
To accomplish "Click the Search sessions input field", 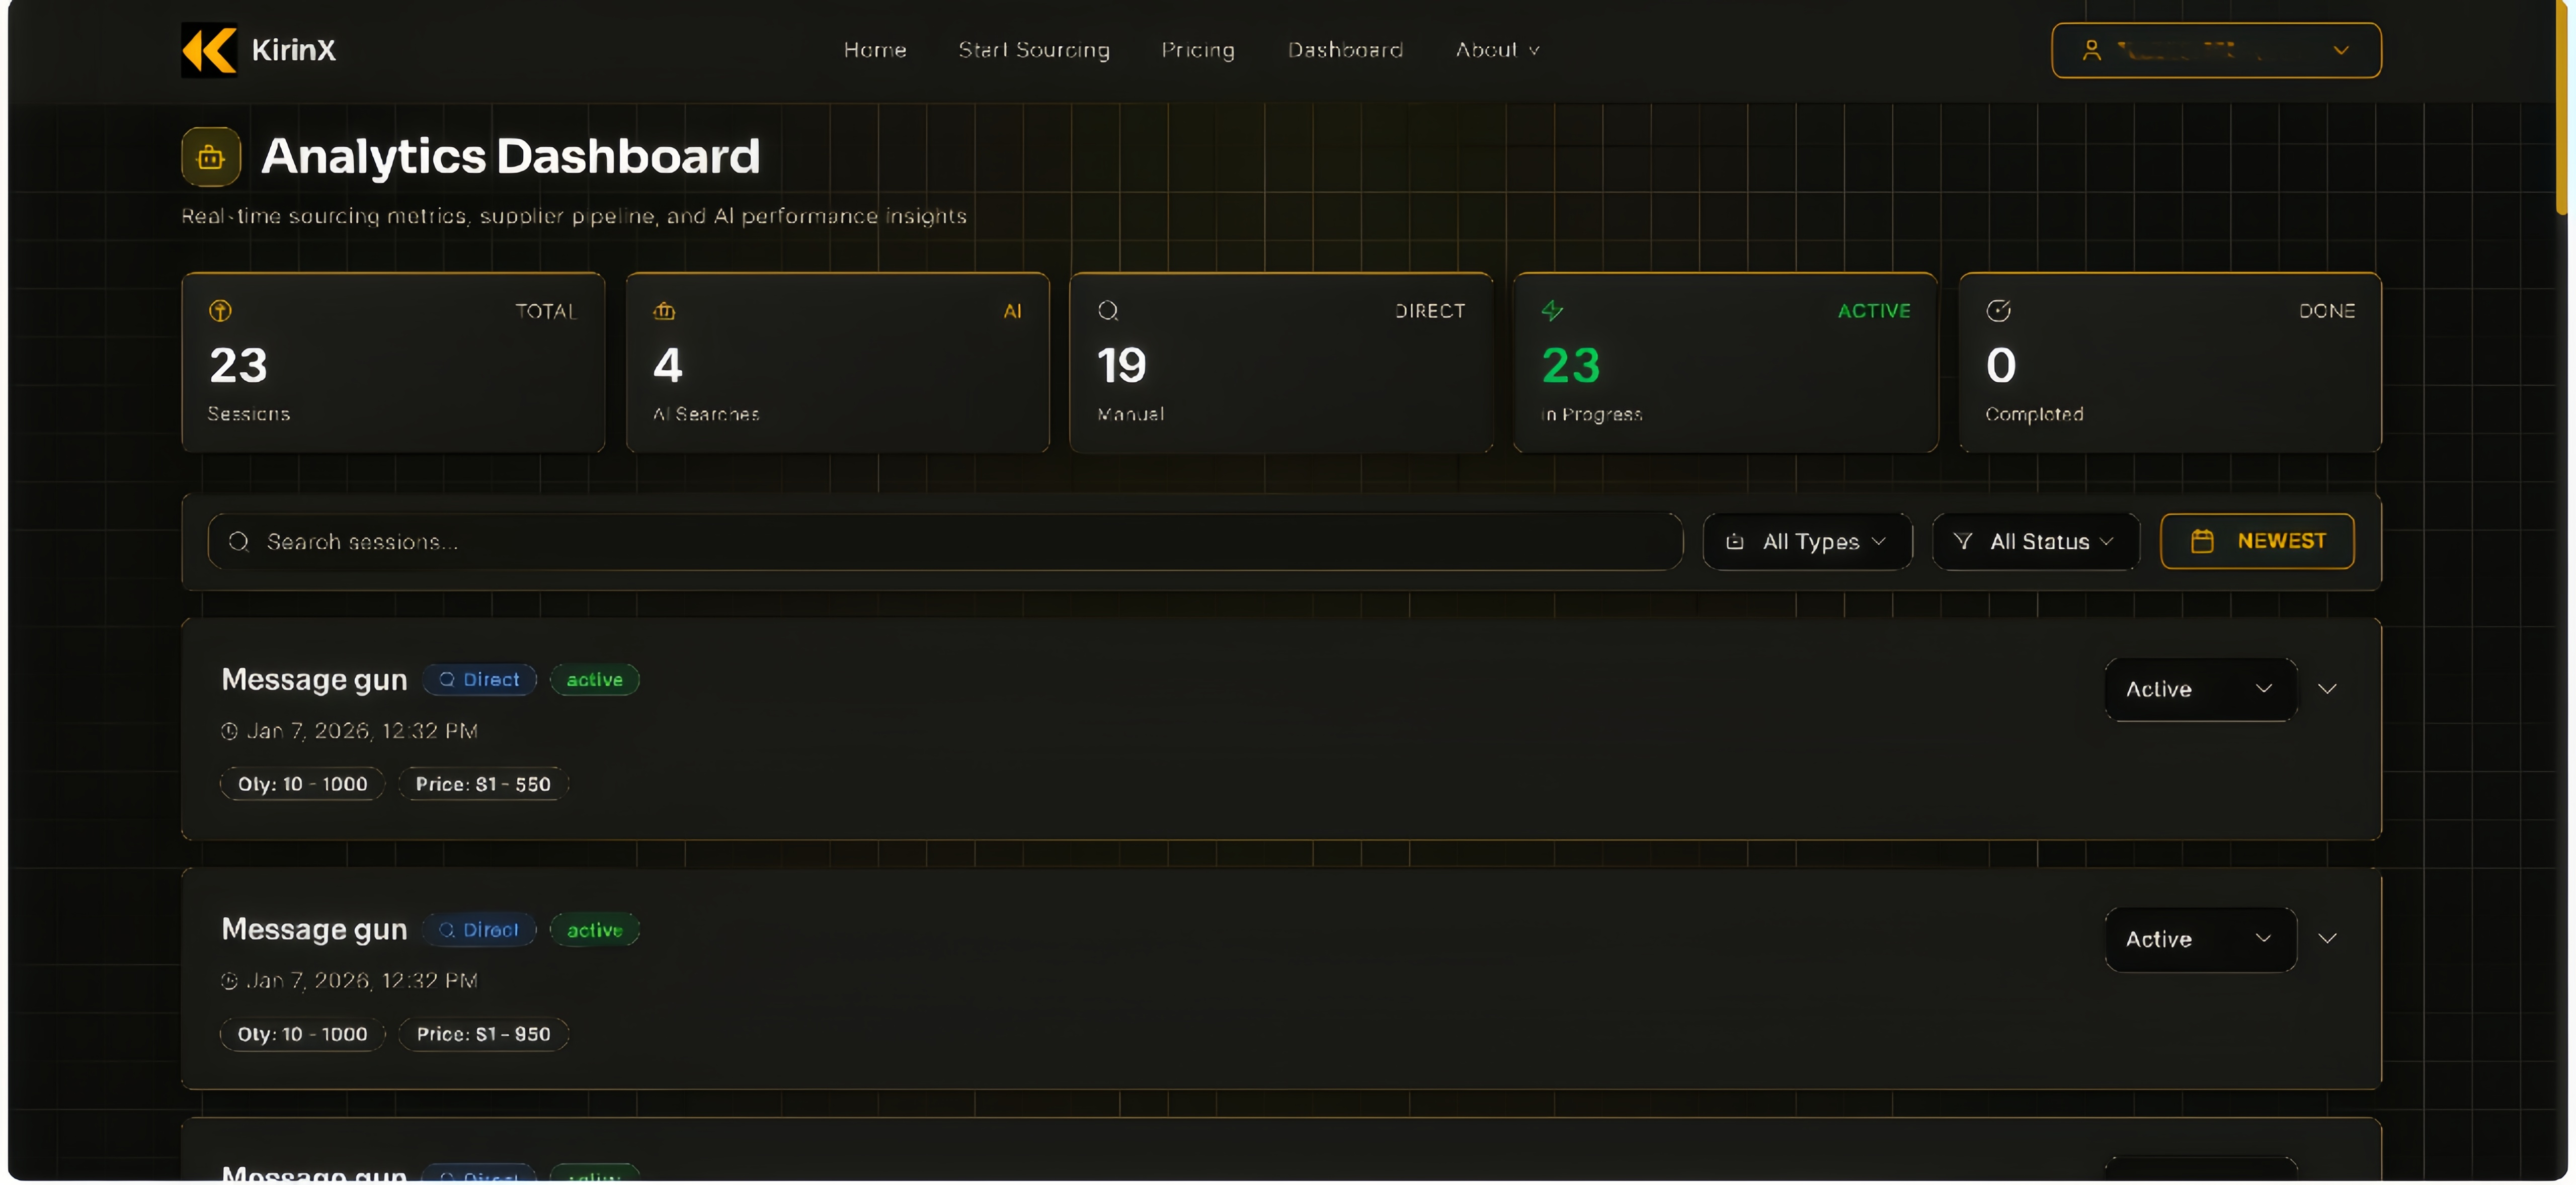I will click(x=944, y=541).
